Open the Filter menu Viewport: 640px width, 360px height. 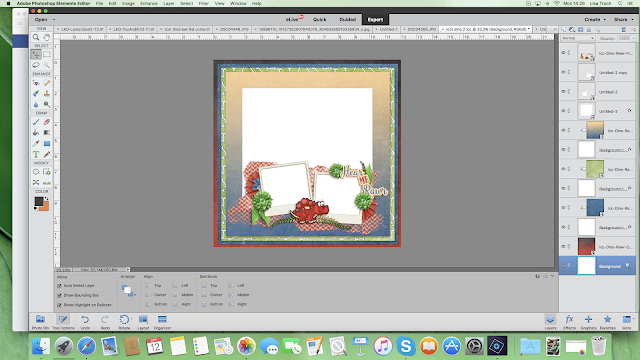click(203, 3)
